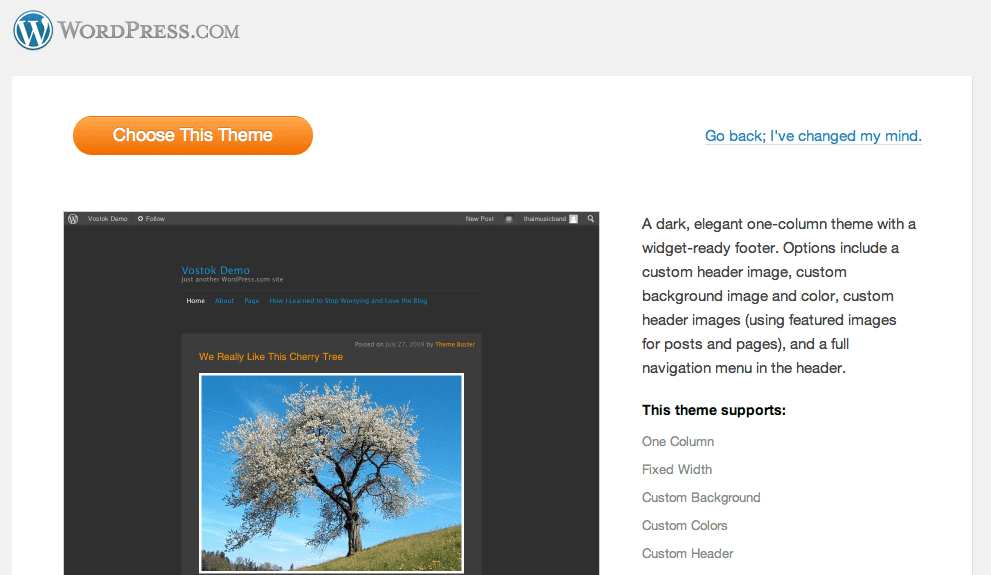Screen dimensions: 991x575
Task: Open 'Go back; I've changed my mind' link
Action: point(813,136)
